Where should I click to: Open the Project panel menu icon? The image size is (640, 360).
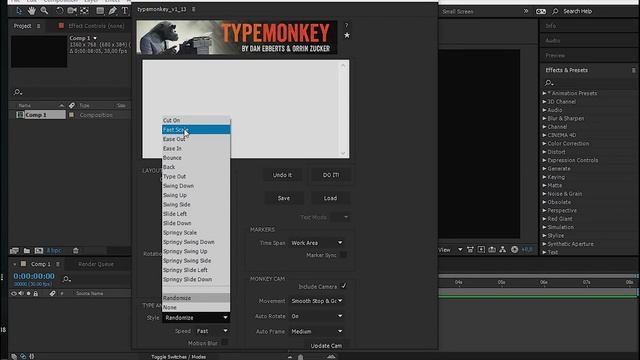pyautogui.click(x=39, y=26)
